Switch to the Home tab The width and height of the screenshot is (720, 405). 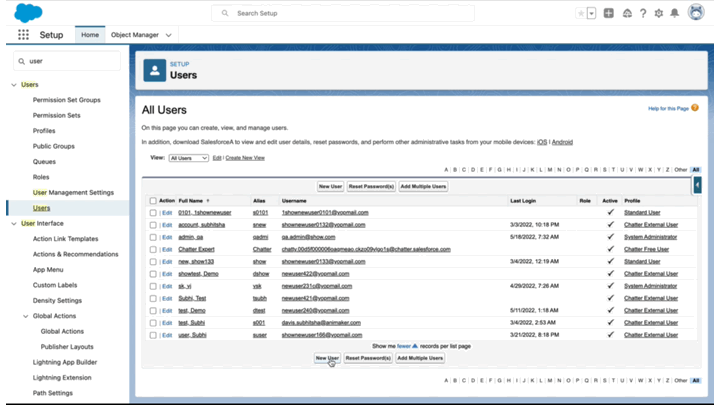[90, 35]
